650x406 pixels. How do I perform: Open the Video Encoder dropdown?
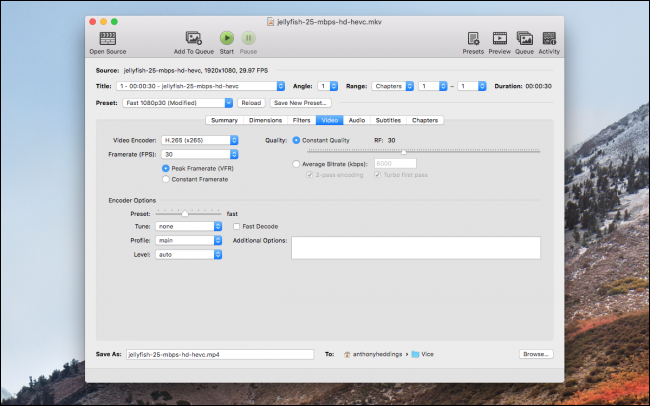click(x=199, y=140)
